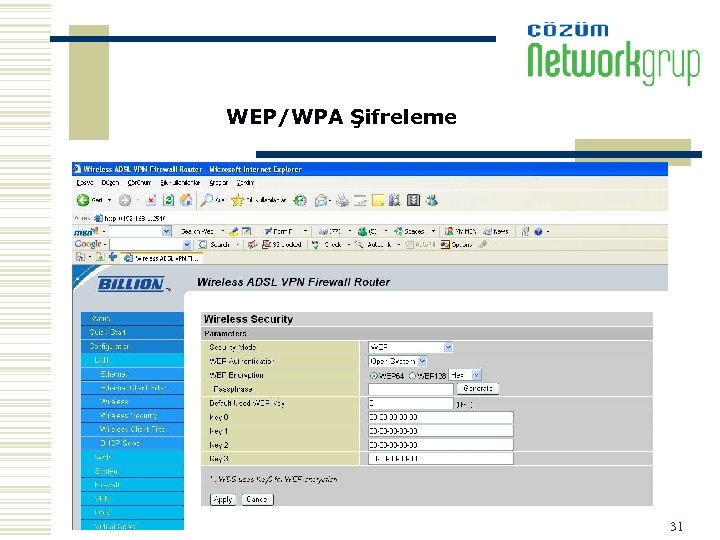The image size is (720, 540).
Task: Open the Ethernet Client Filter sidebar link
Action: (x=132, y=388)
